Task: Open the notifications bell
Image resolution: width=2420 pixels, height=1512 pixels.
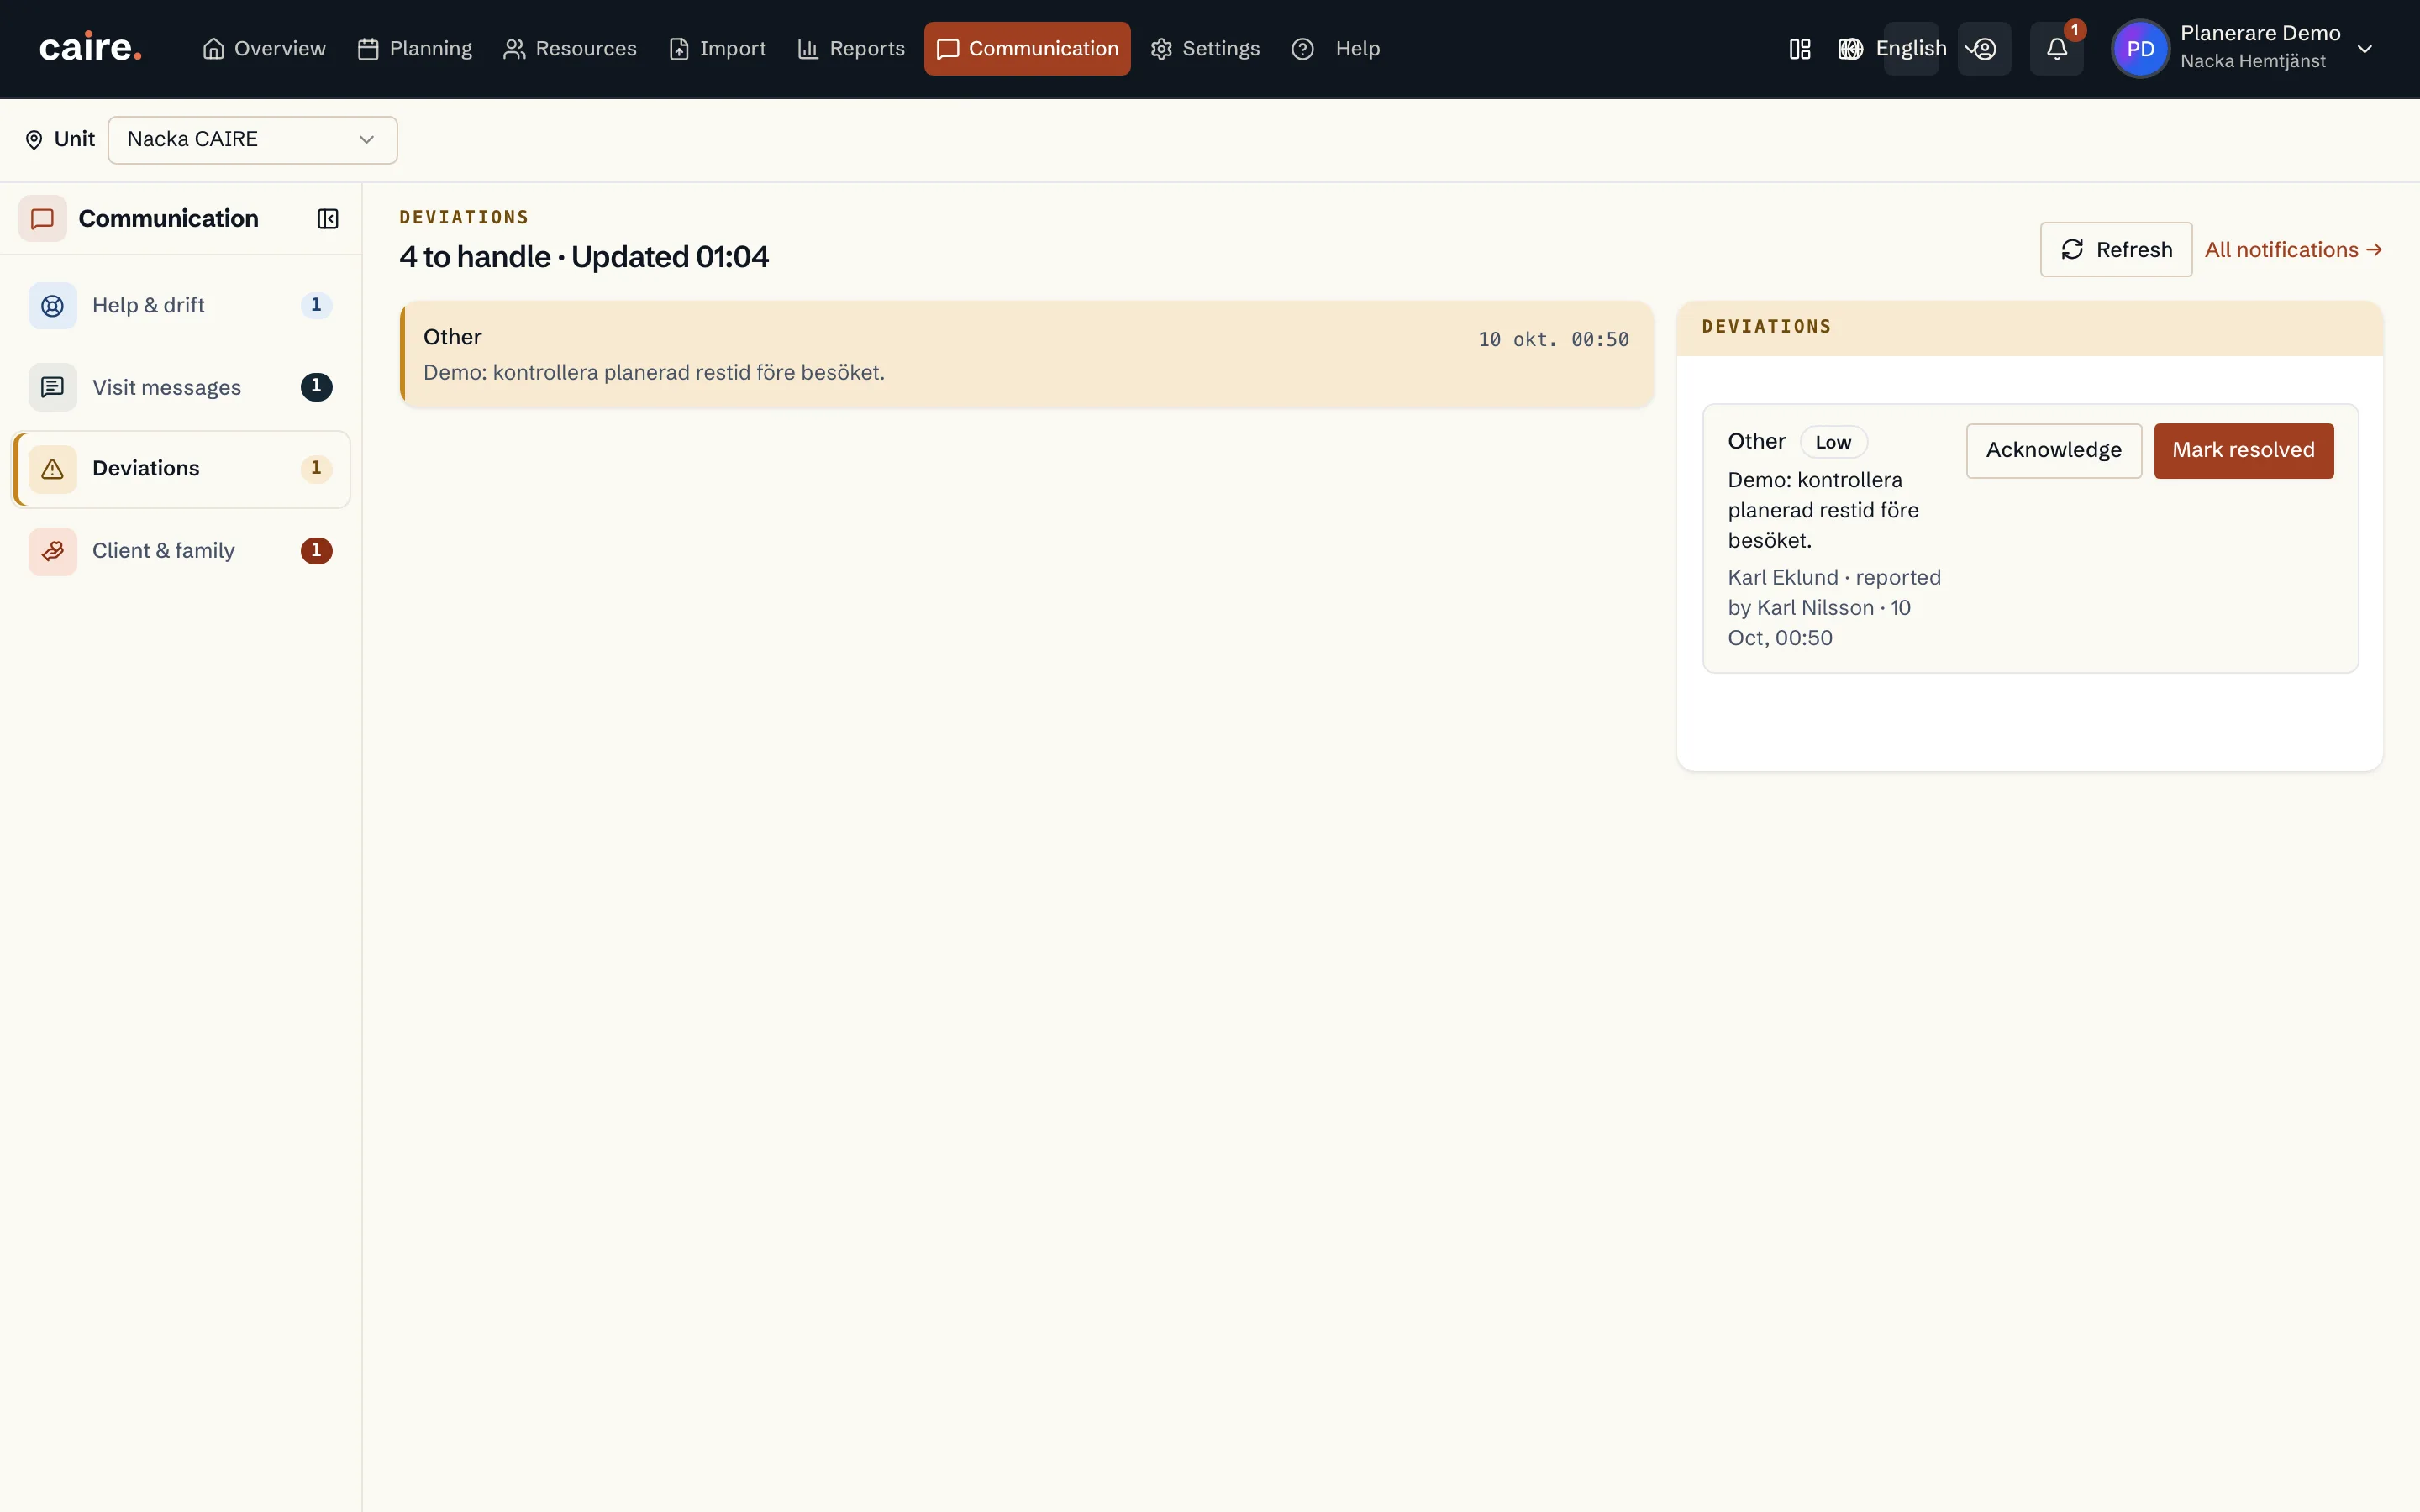Action: coord(2056,48)
